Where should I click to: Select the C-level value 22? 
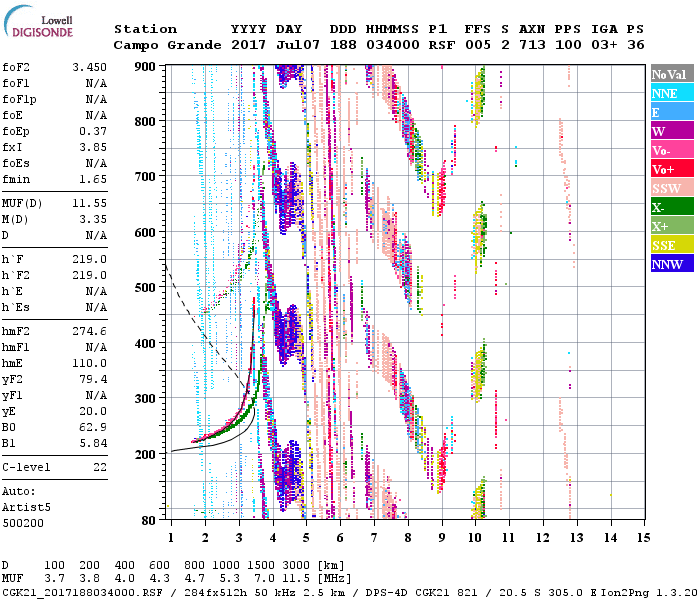99,467
